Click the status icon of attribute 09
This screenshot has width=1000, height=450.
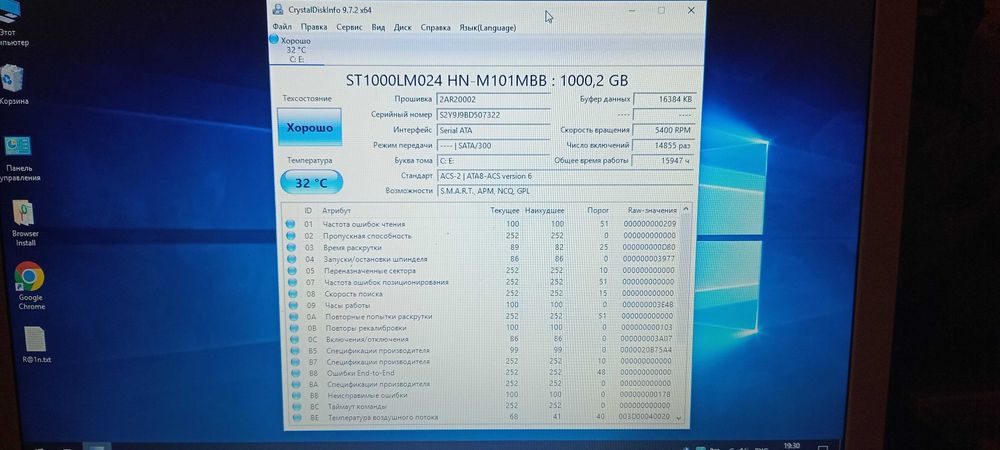point(293,305)
